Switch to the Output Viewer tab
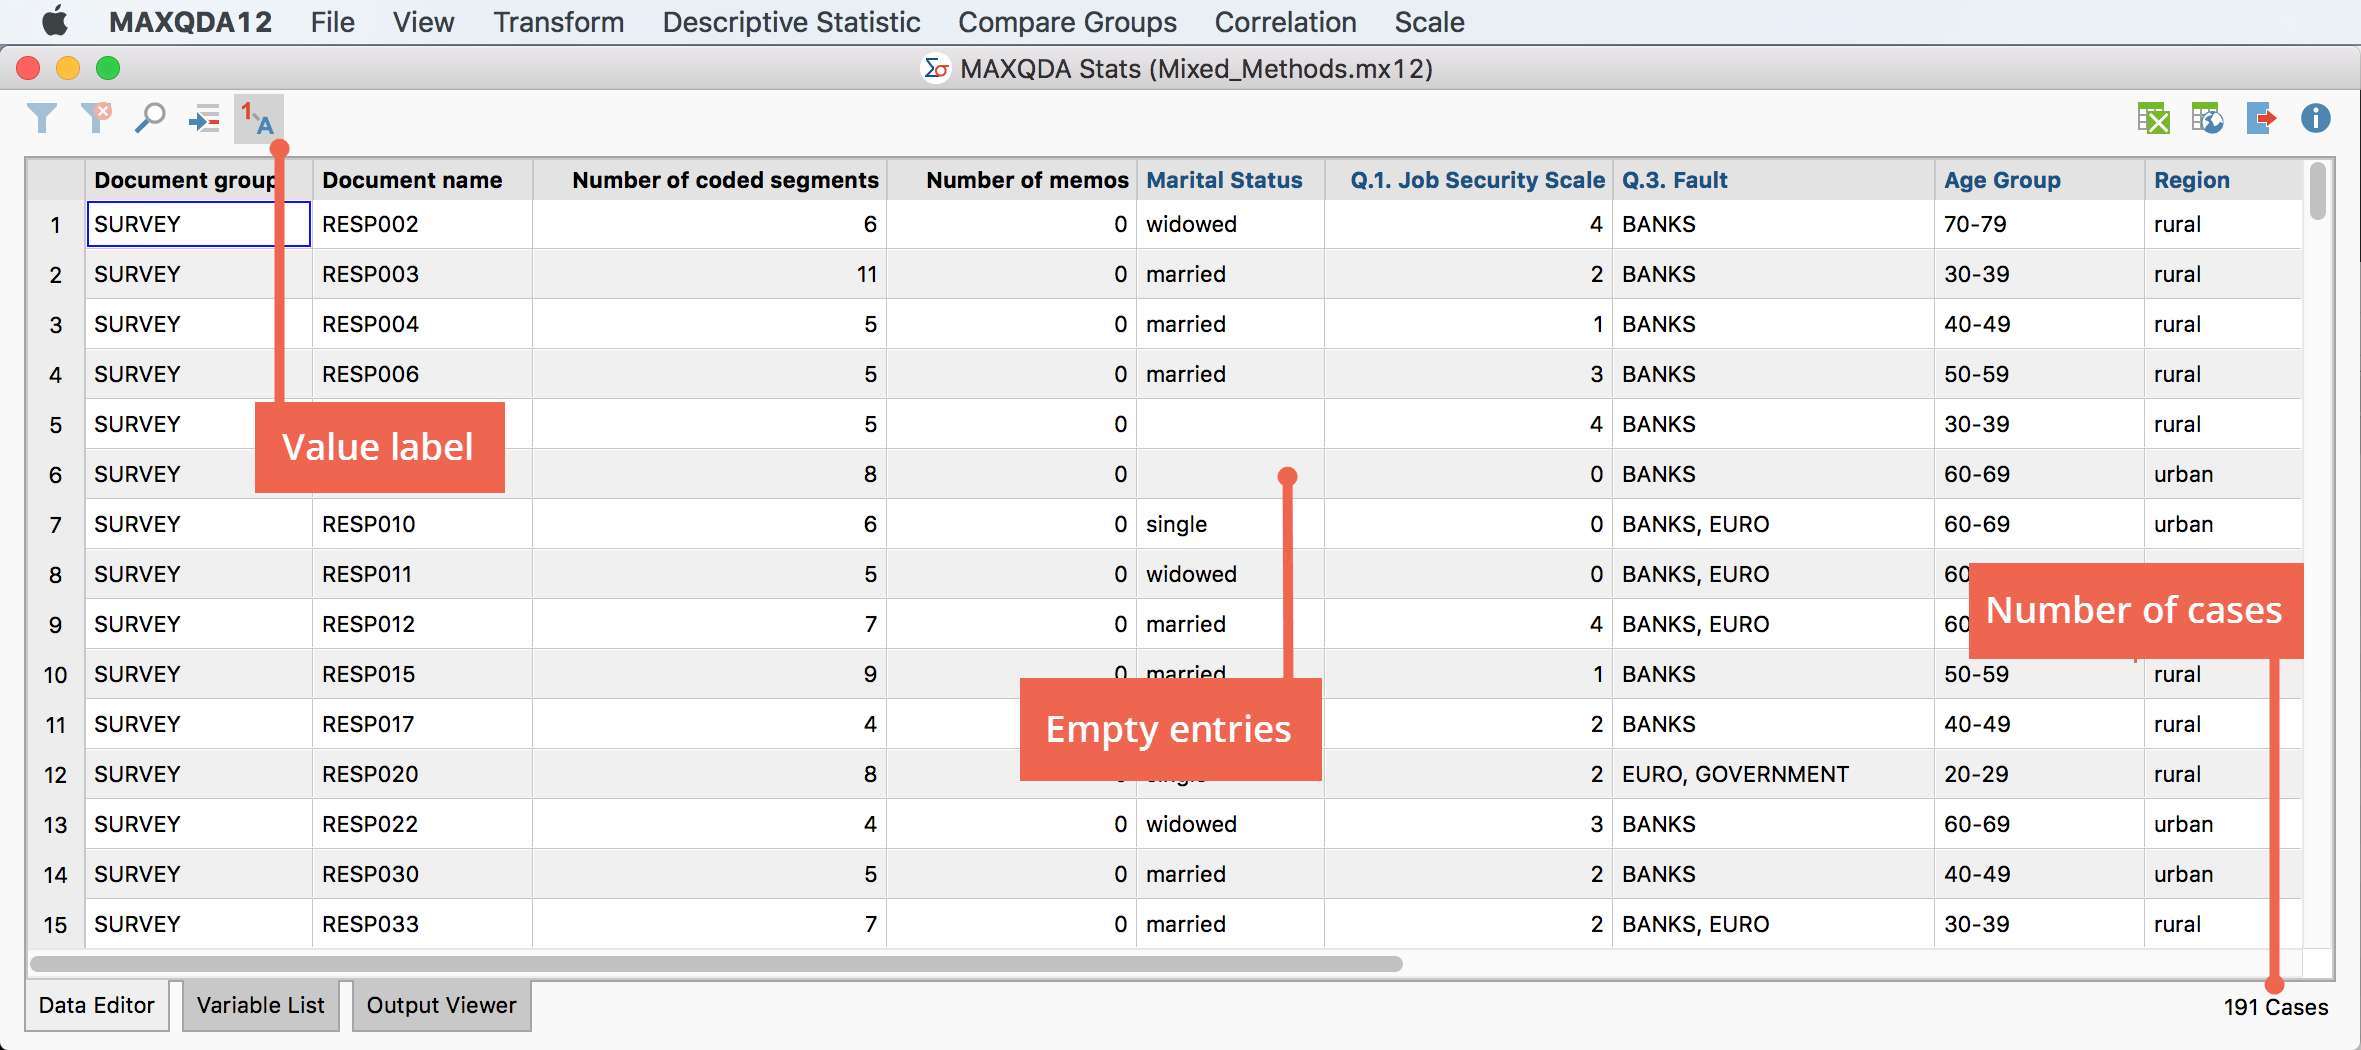Viewport: 2361px width, 1050px height. coord(441,1005)
